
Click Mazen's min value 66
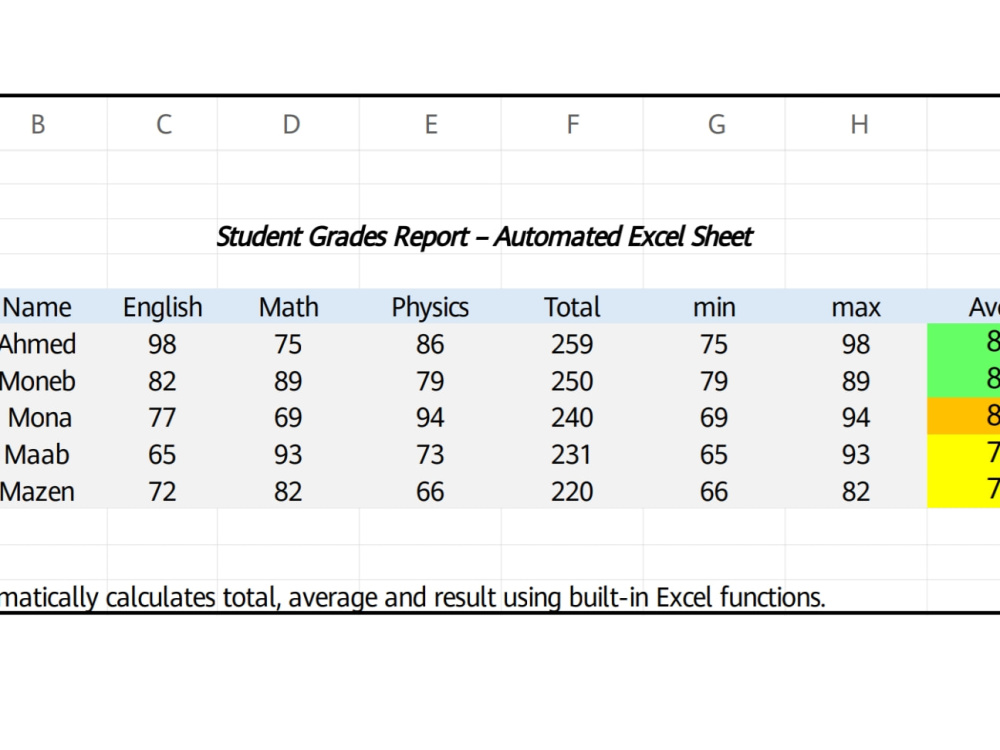714,491
